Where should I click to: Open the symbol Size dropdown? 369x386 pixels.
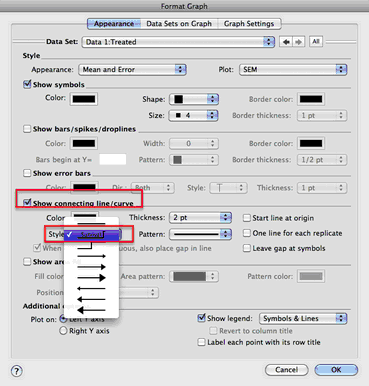tap(194, 115)
